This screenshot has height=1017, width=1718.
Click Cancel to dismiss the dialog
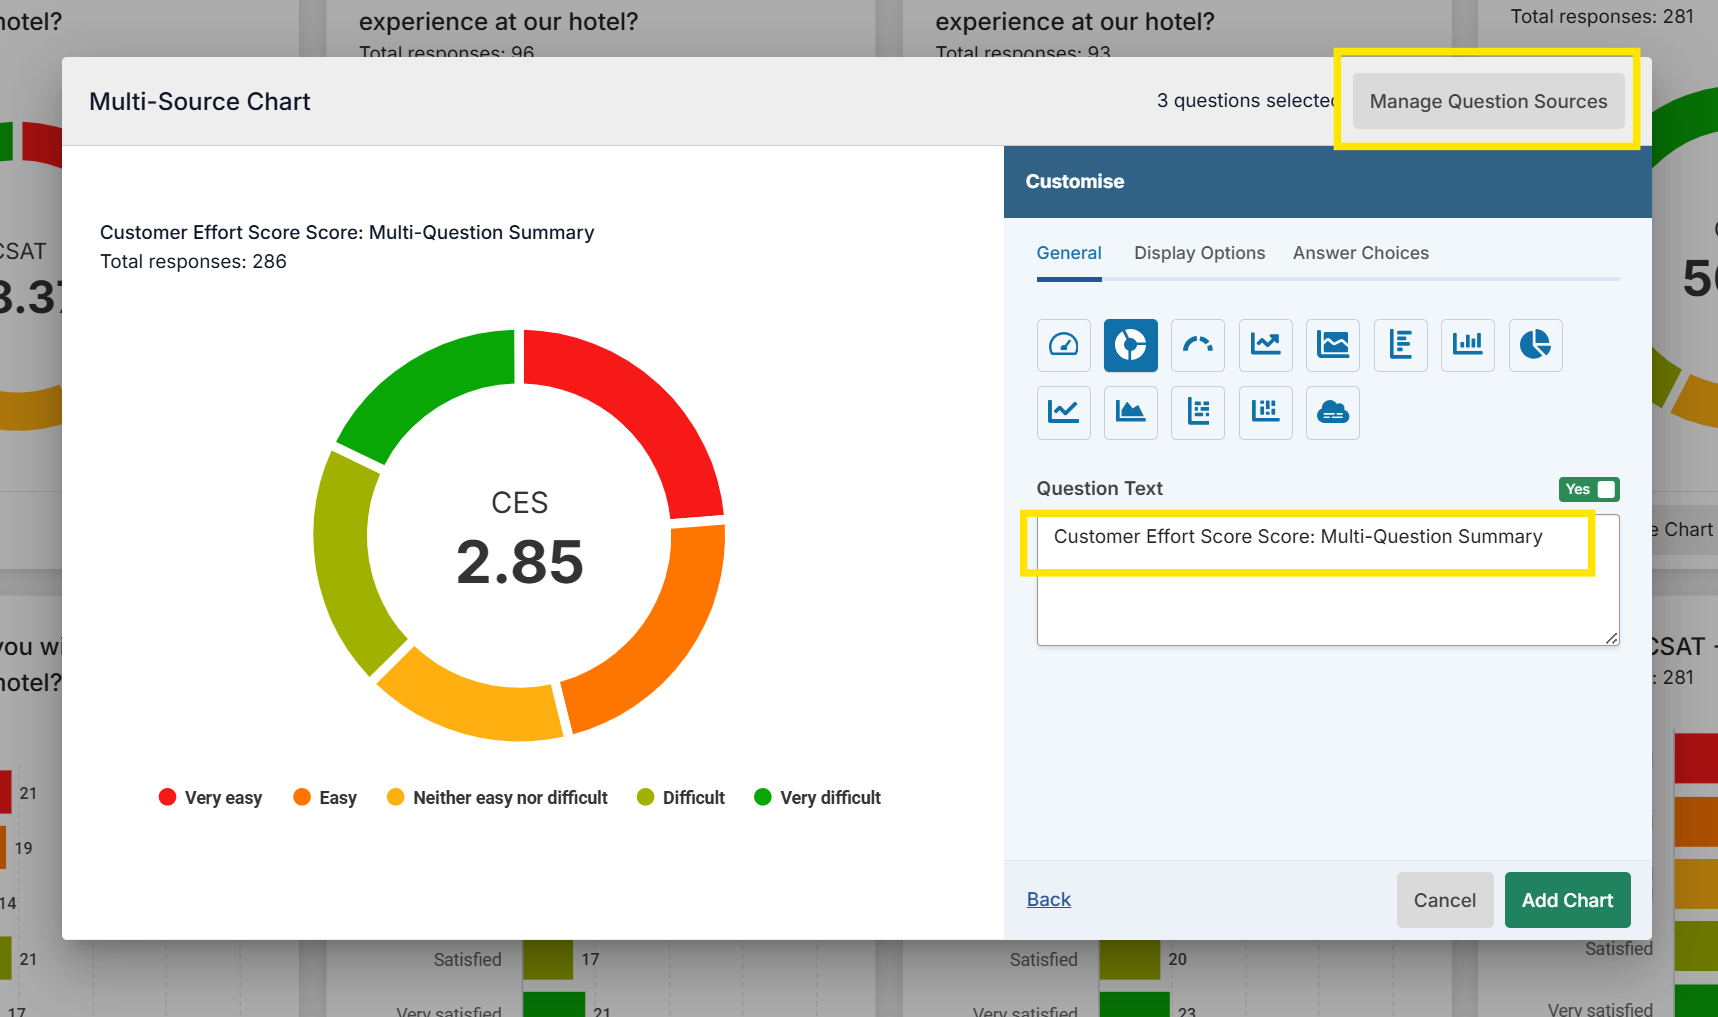[1444, 900]
